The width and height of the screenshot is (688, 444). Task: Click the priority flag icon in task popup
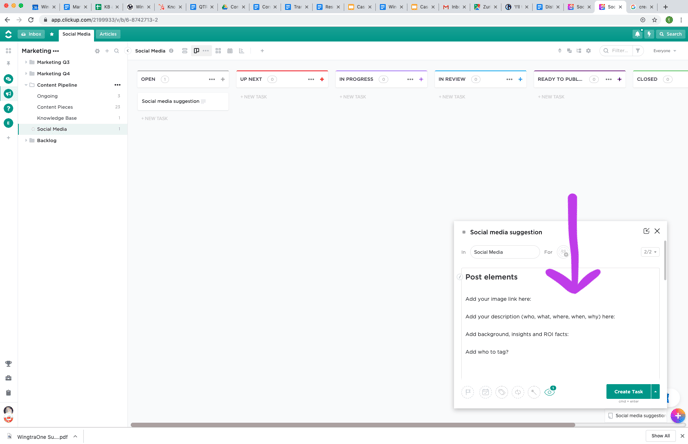tap(469, 392)
